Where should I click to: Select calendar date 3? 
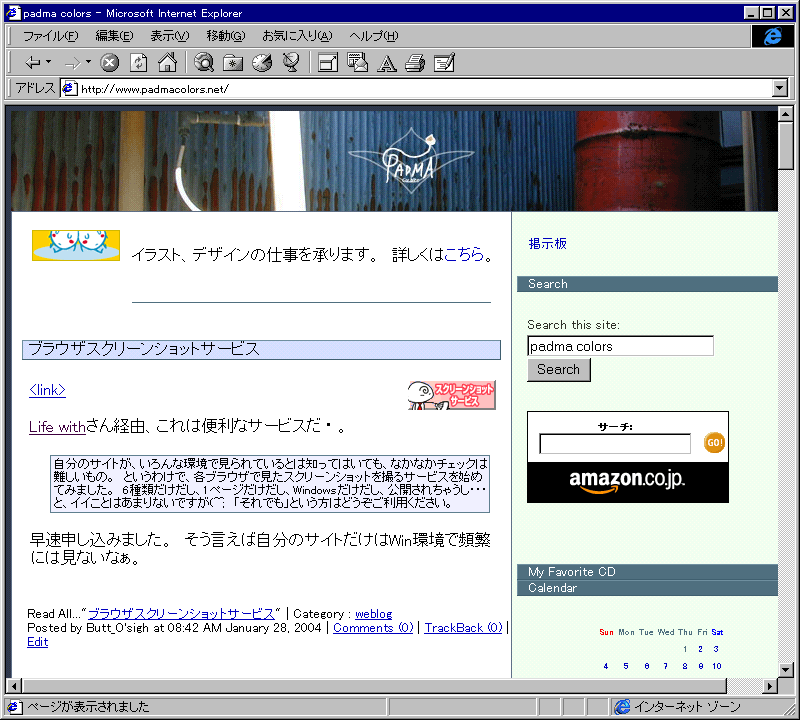(x=716, y=649)
